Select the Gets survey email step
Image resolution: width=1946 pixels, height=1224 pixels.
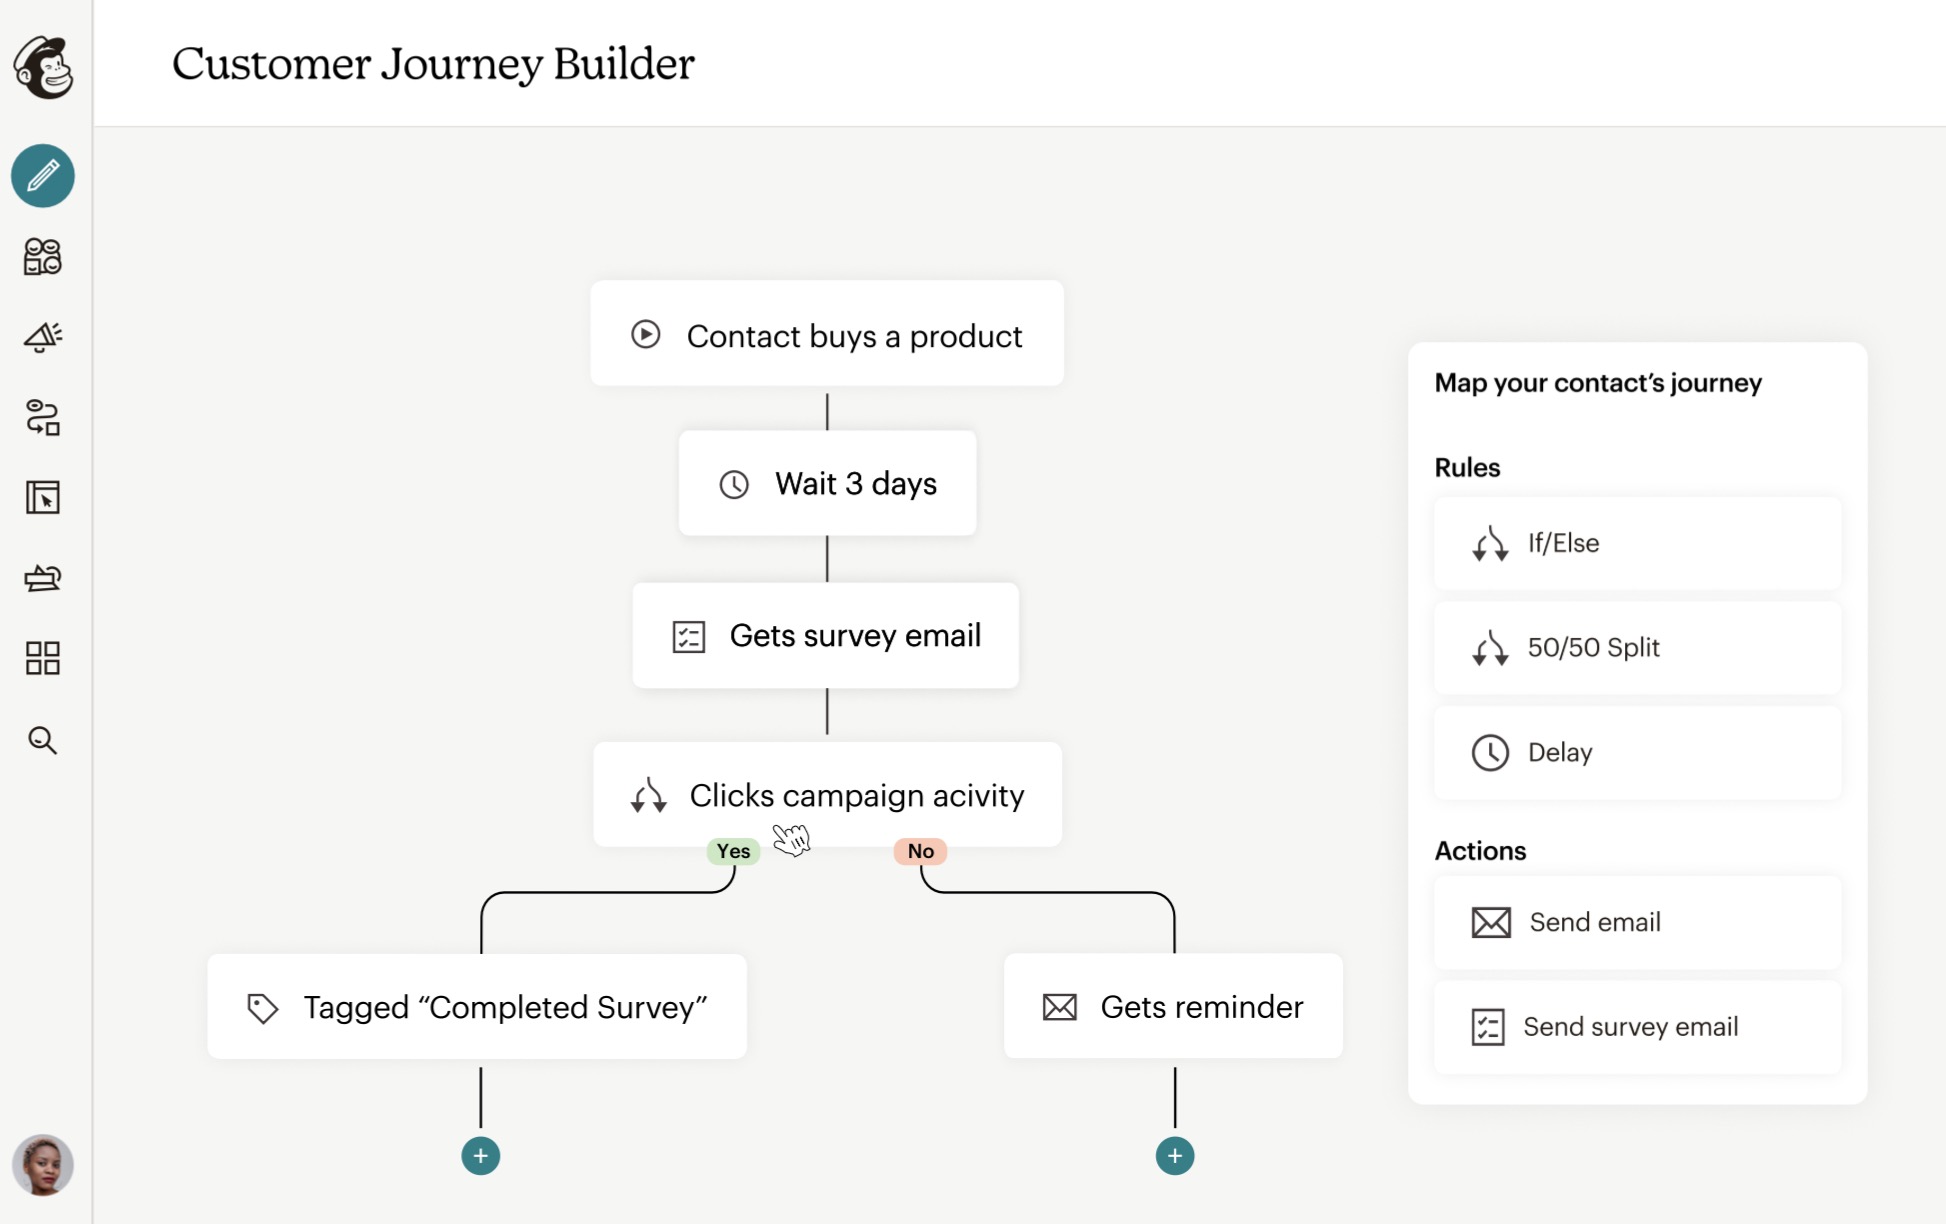click(x=825, y=636)
